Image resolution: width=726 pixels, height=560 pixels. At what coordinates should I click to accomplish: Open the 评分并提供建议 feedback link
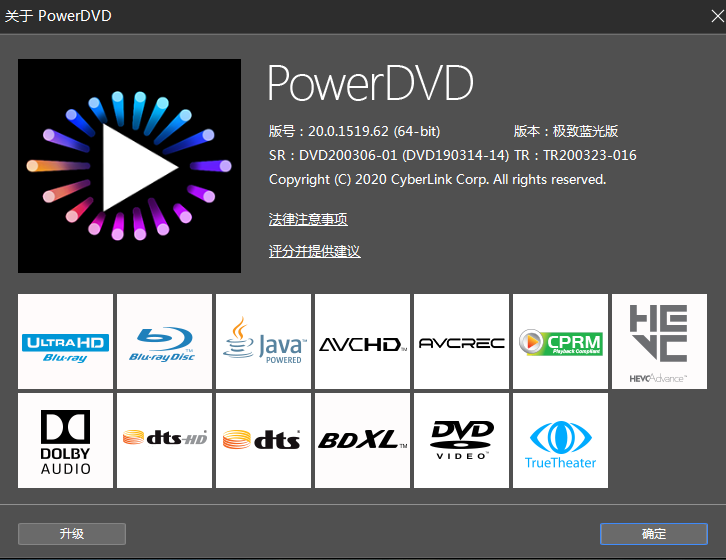(314, 252)
